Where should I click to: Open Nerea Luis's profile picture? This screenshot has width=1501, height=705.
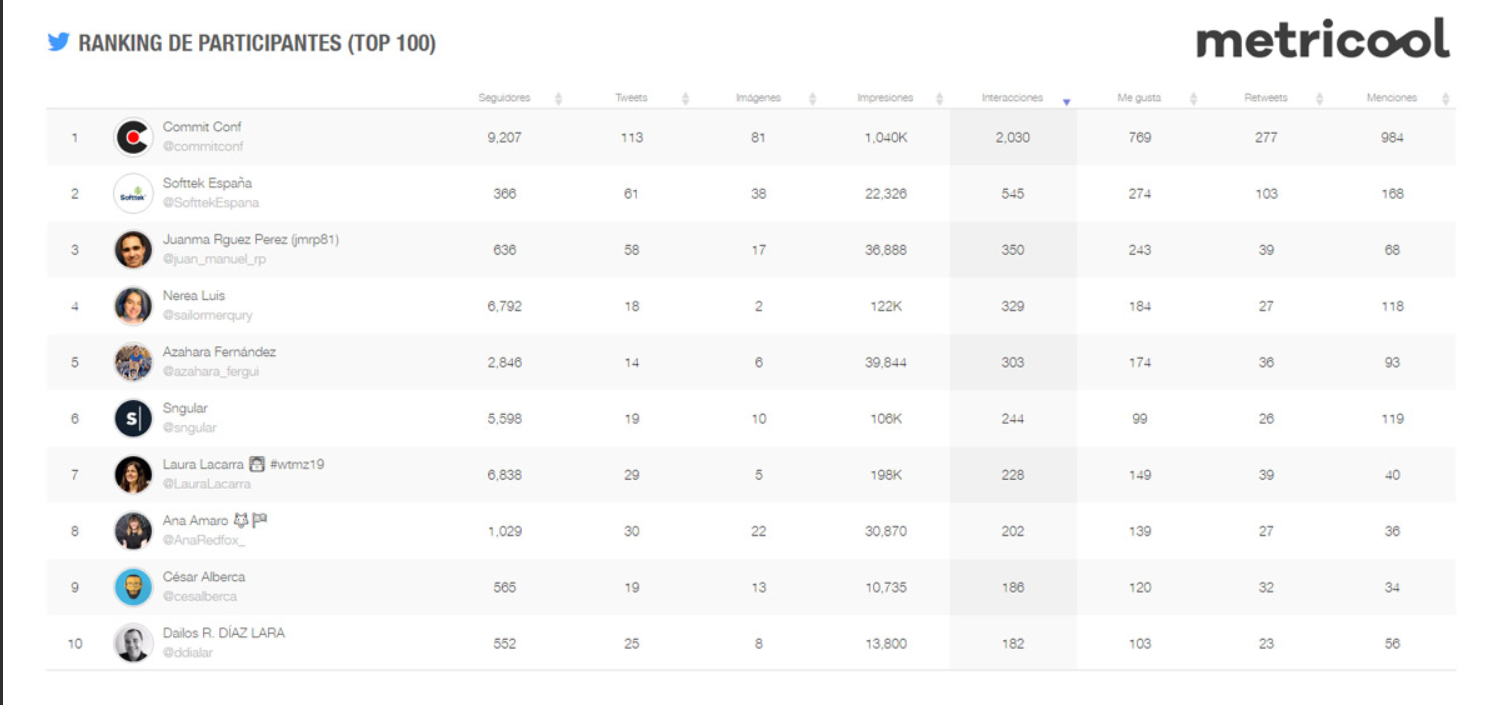133,306
